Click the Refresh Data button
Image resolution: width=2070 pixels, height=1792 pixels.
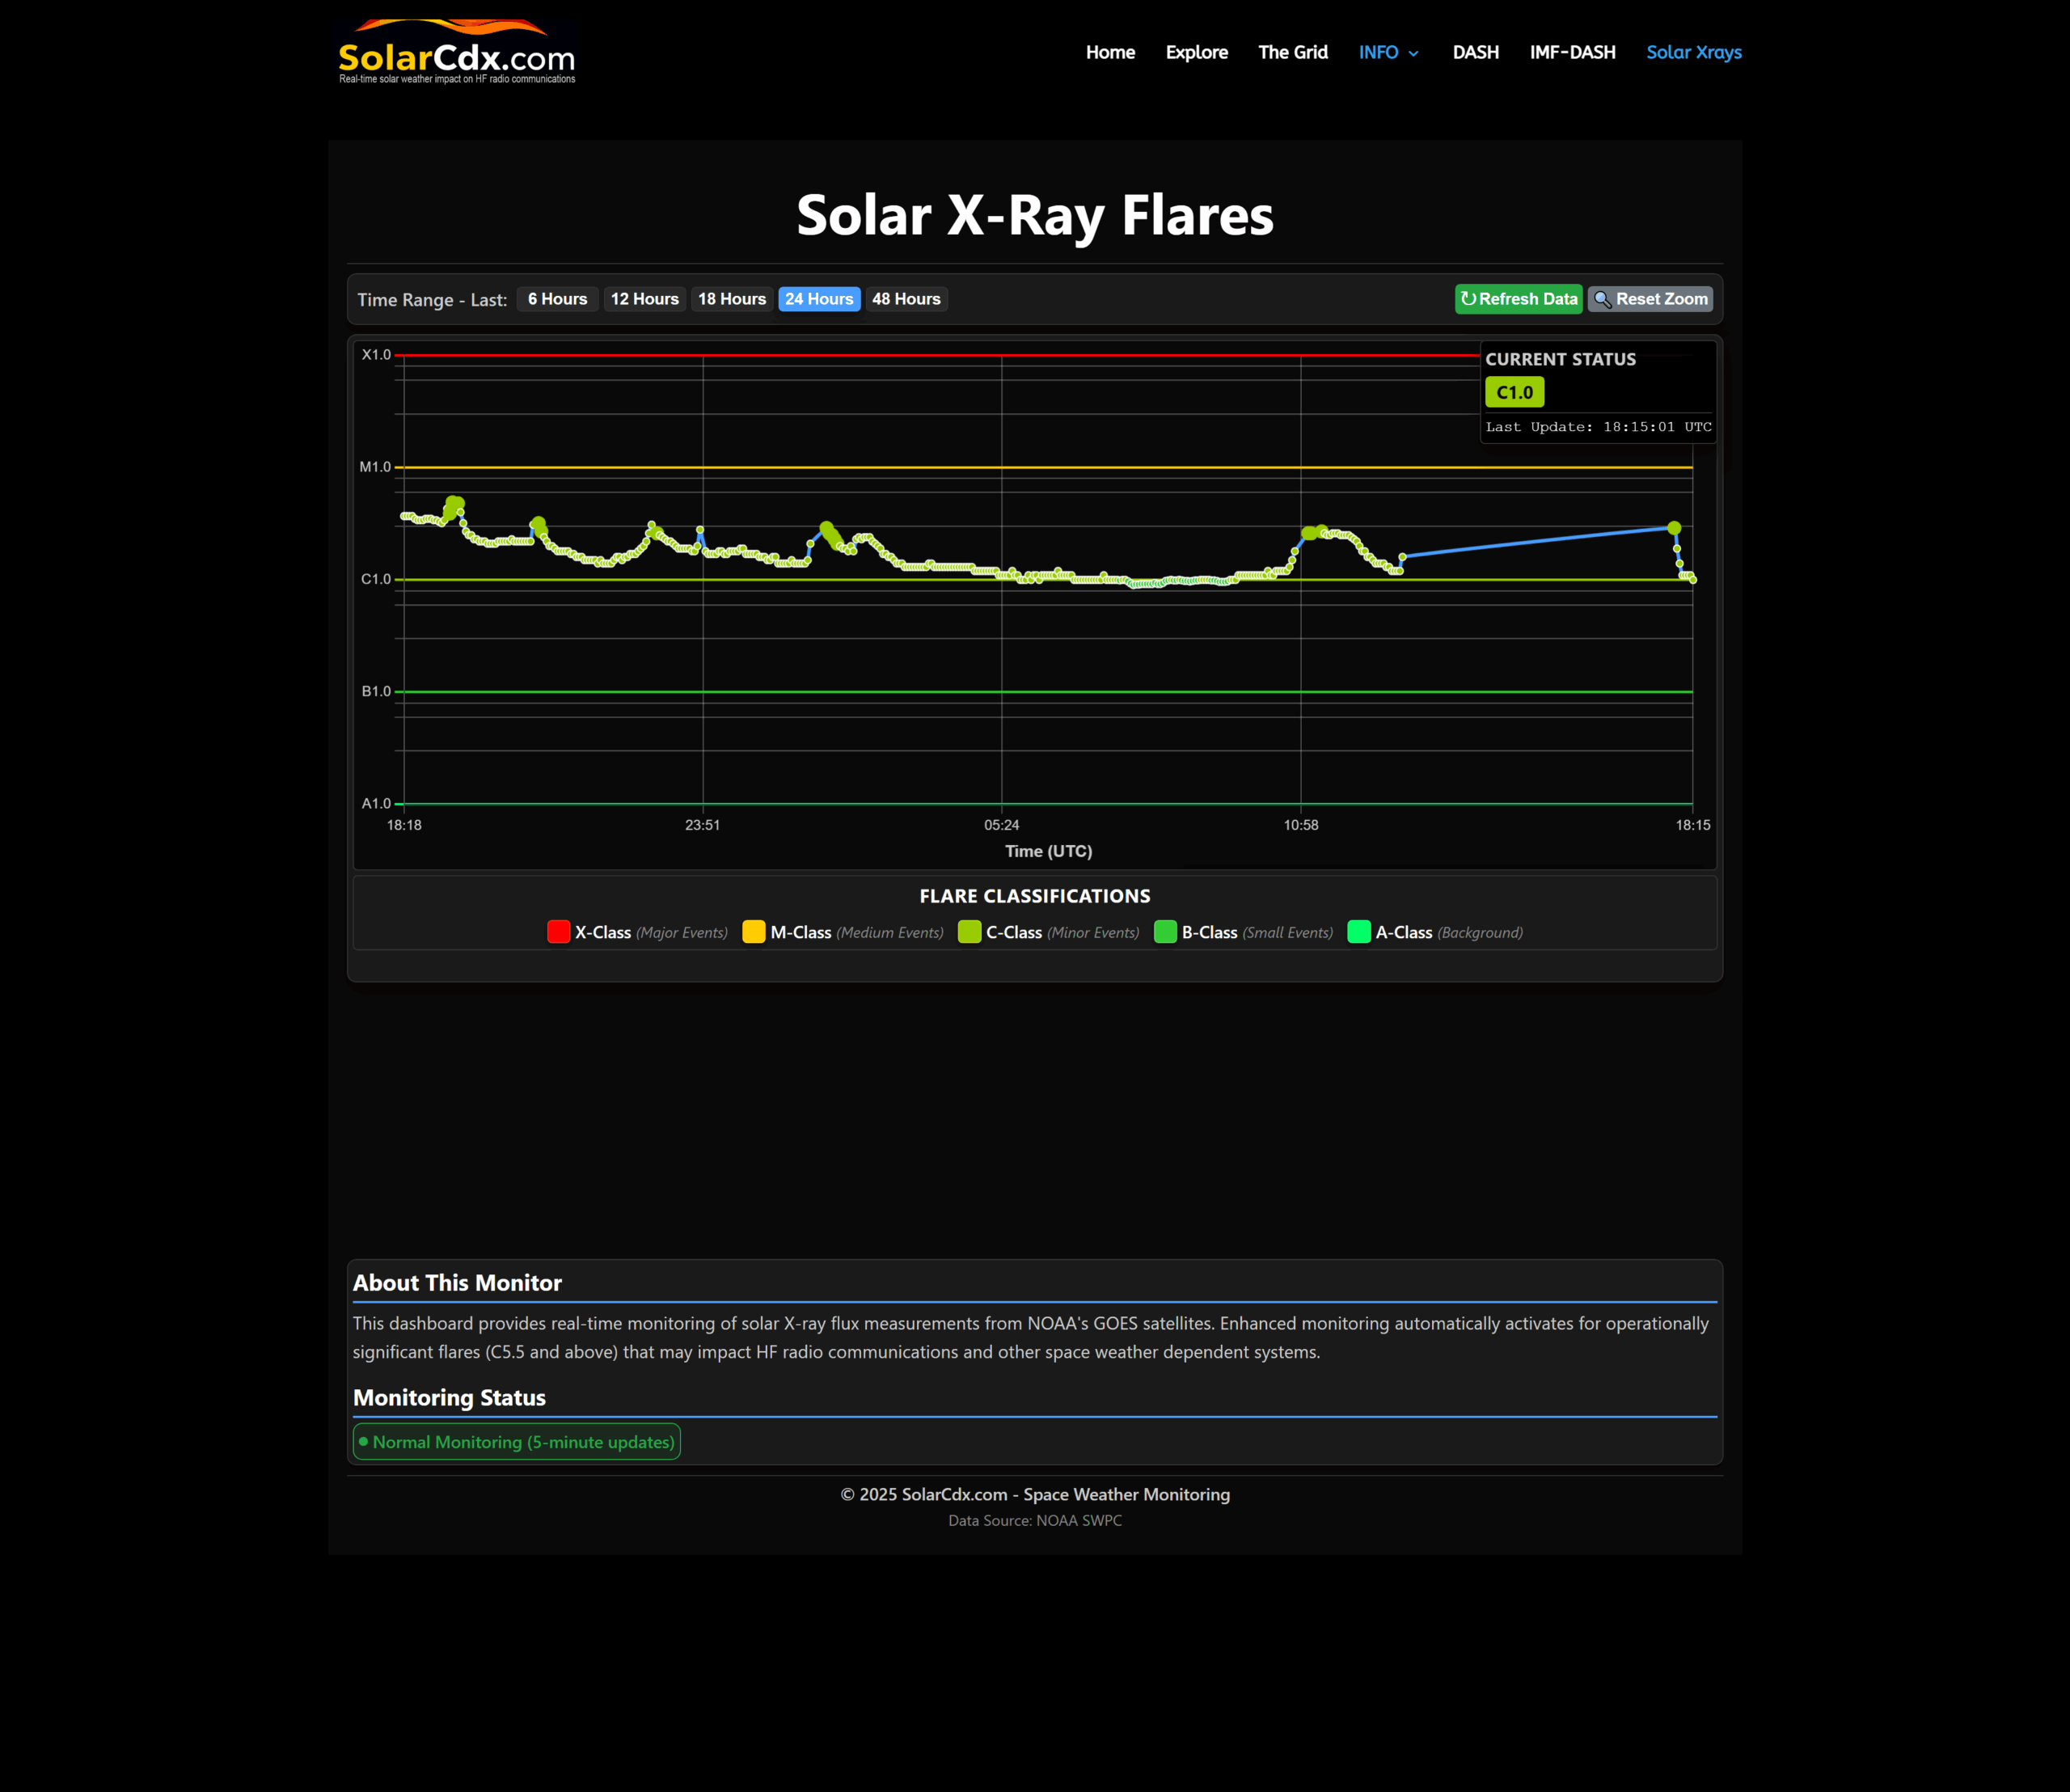(1518, 299)
